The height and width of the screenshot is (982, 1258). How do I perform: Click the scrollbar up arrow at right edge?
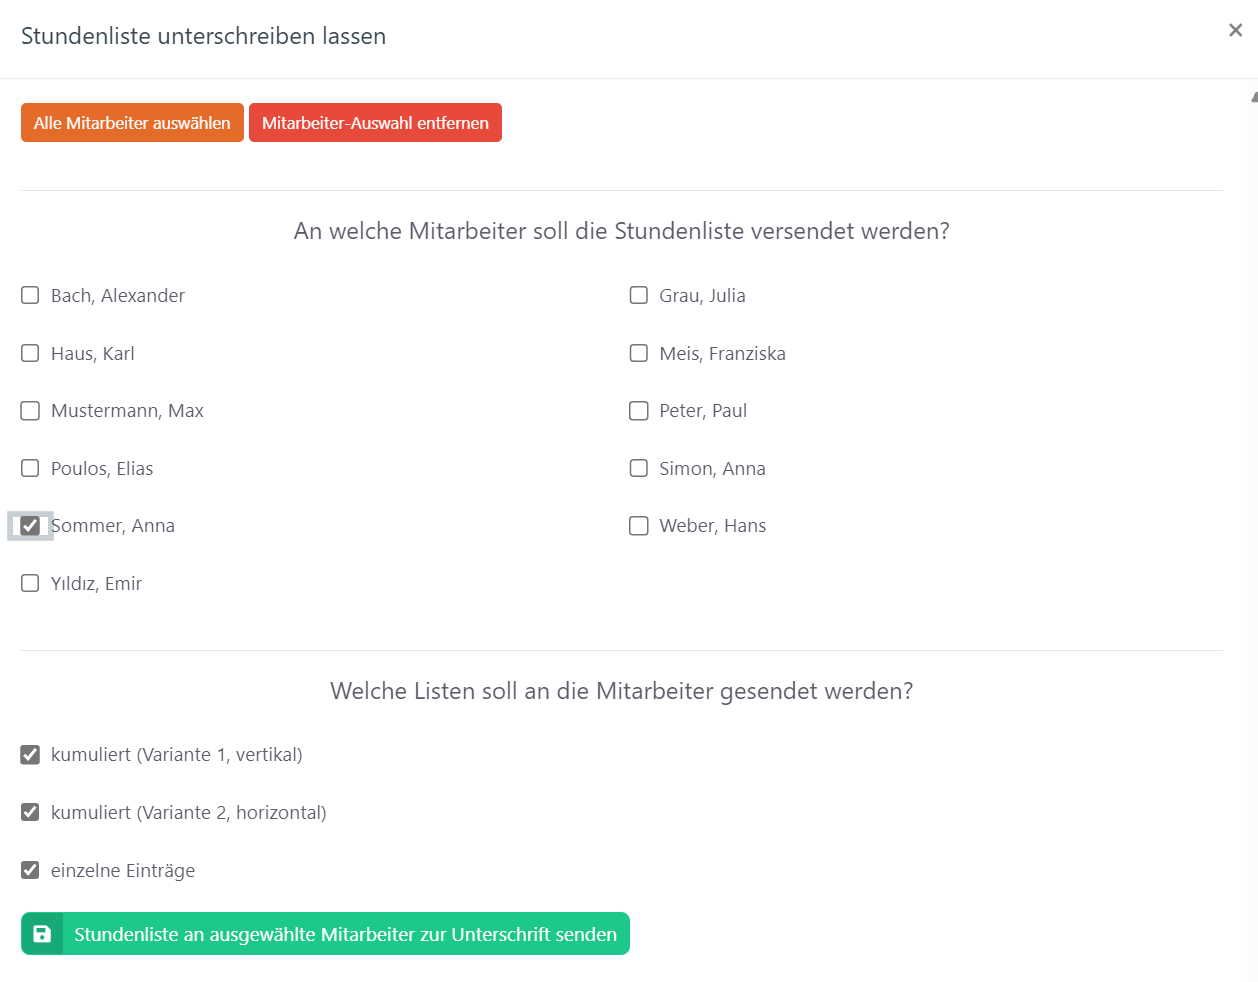click(x=1254, y=97)
